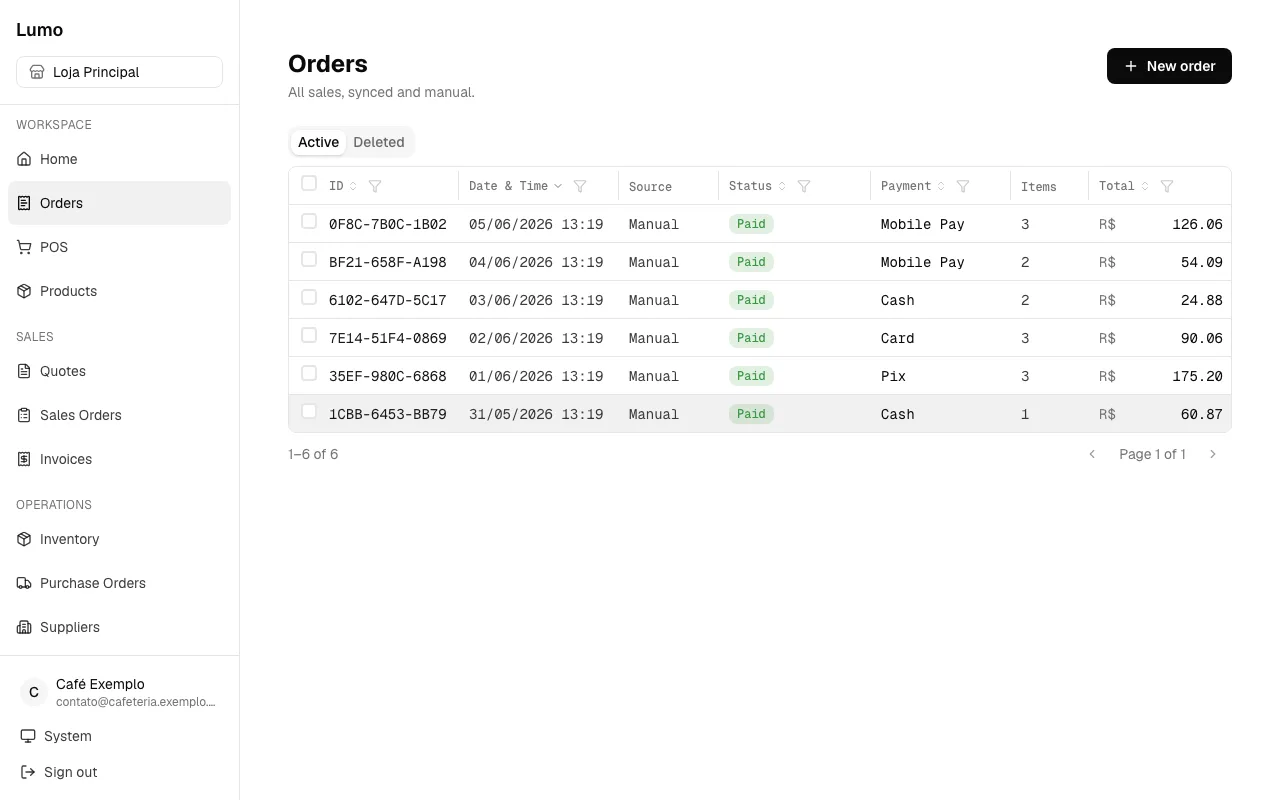Click the Orders receipt icon in sidebar

click(x=24, y=203)
